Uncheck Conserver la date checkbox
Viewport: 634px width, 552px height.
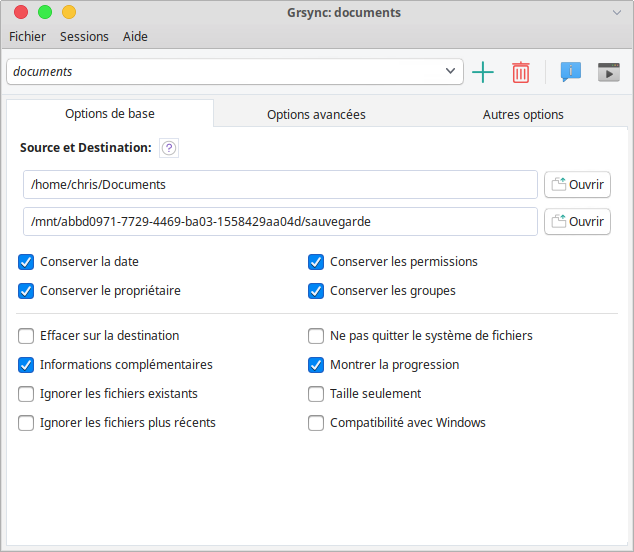(x=26, y=262)
